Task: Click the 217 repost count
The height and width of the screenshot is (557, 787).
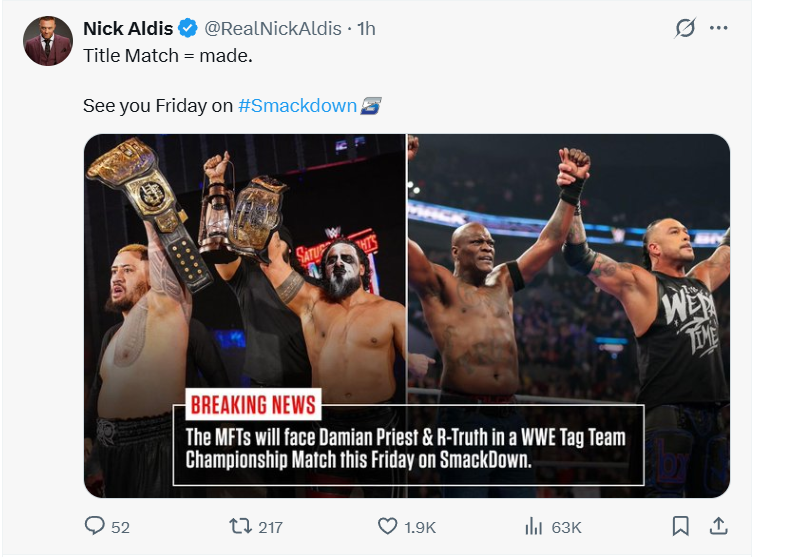Action: coord(270,527)
